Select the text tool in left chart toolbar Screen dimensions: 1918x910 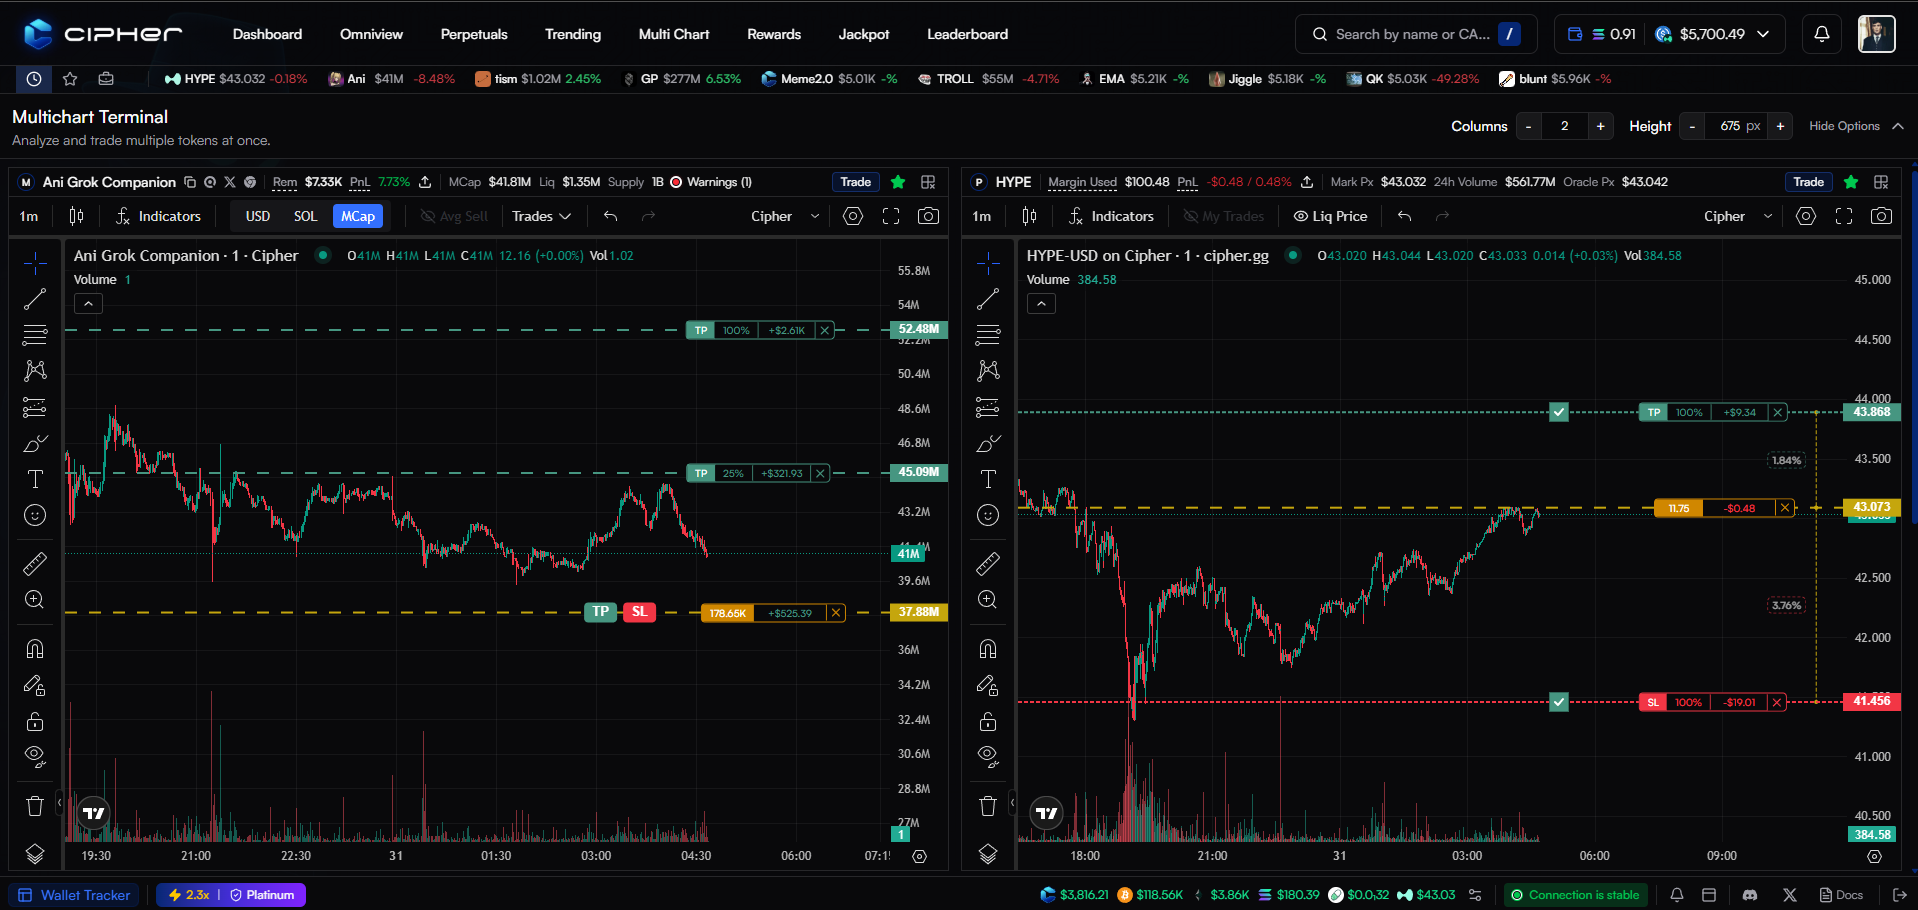(35, 479)
